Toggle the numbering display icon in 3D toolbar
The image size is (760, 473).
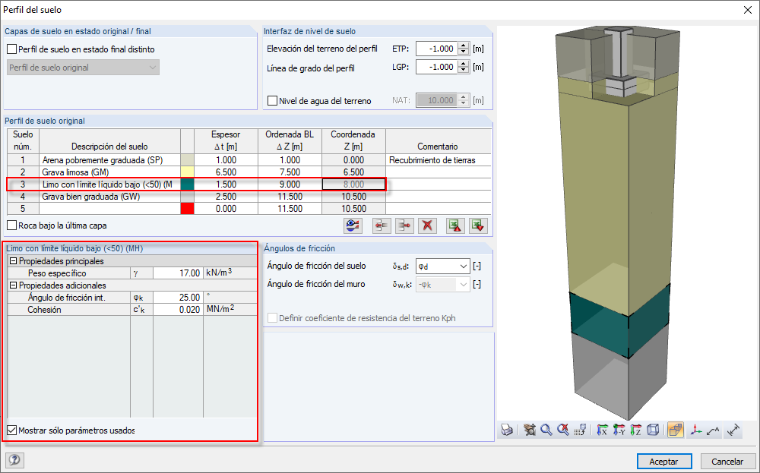point(580,430)
